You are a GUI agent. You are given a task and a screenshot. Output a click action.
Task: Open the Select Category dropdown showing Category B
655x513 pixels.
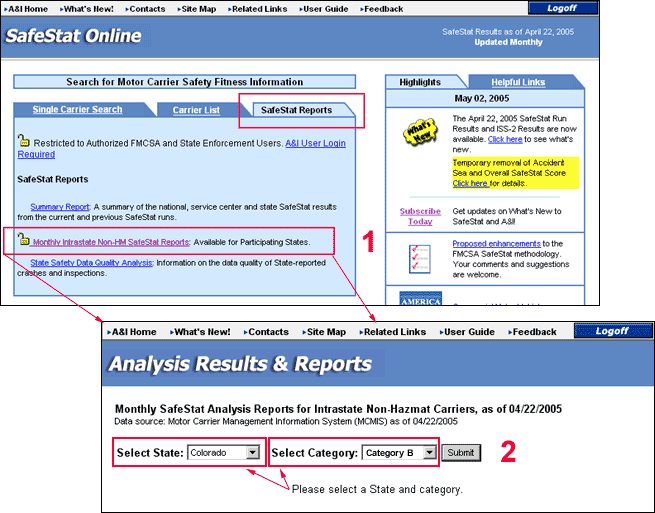click(x=399, y=452)
